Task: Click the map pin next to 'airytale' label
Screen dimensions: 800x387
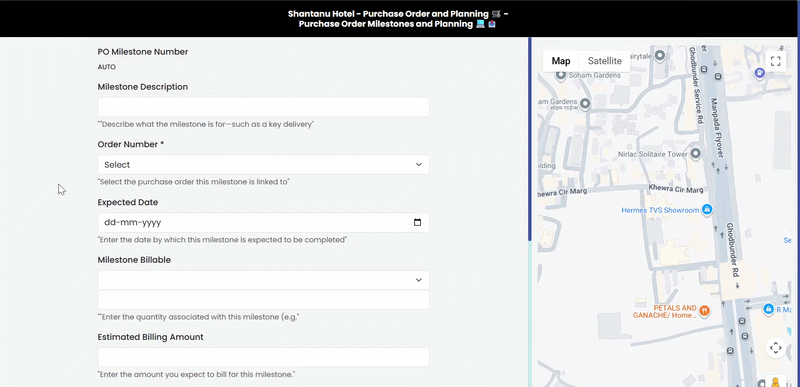Action: [660, 55]
